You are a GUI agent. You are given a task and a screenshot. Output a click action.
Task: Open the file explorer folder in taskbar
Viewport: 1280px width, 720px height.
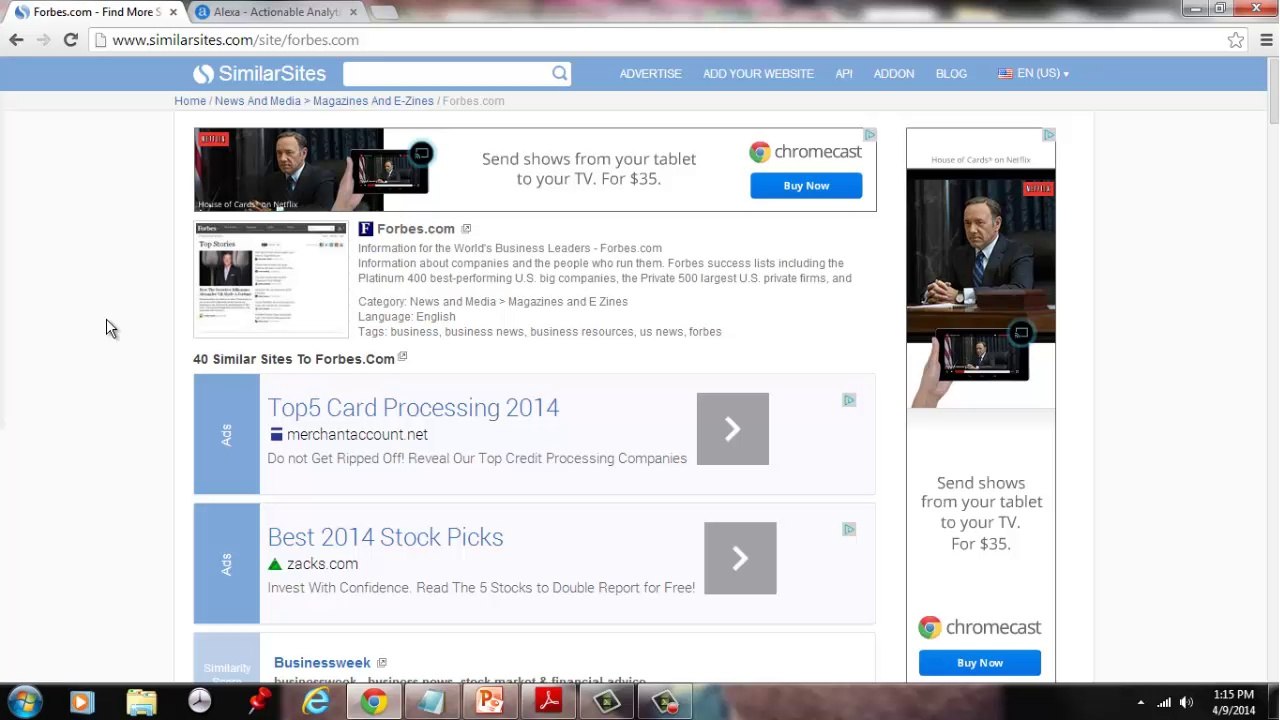(142, 702)
